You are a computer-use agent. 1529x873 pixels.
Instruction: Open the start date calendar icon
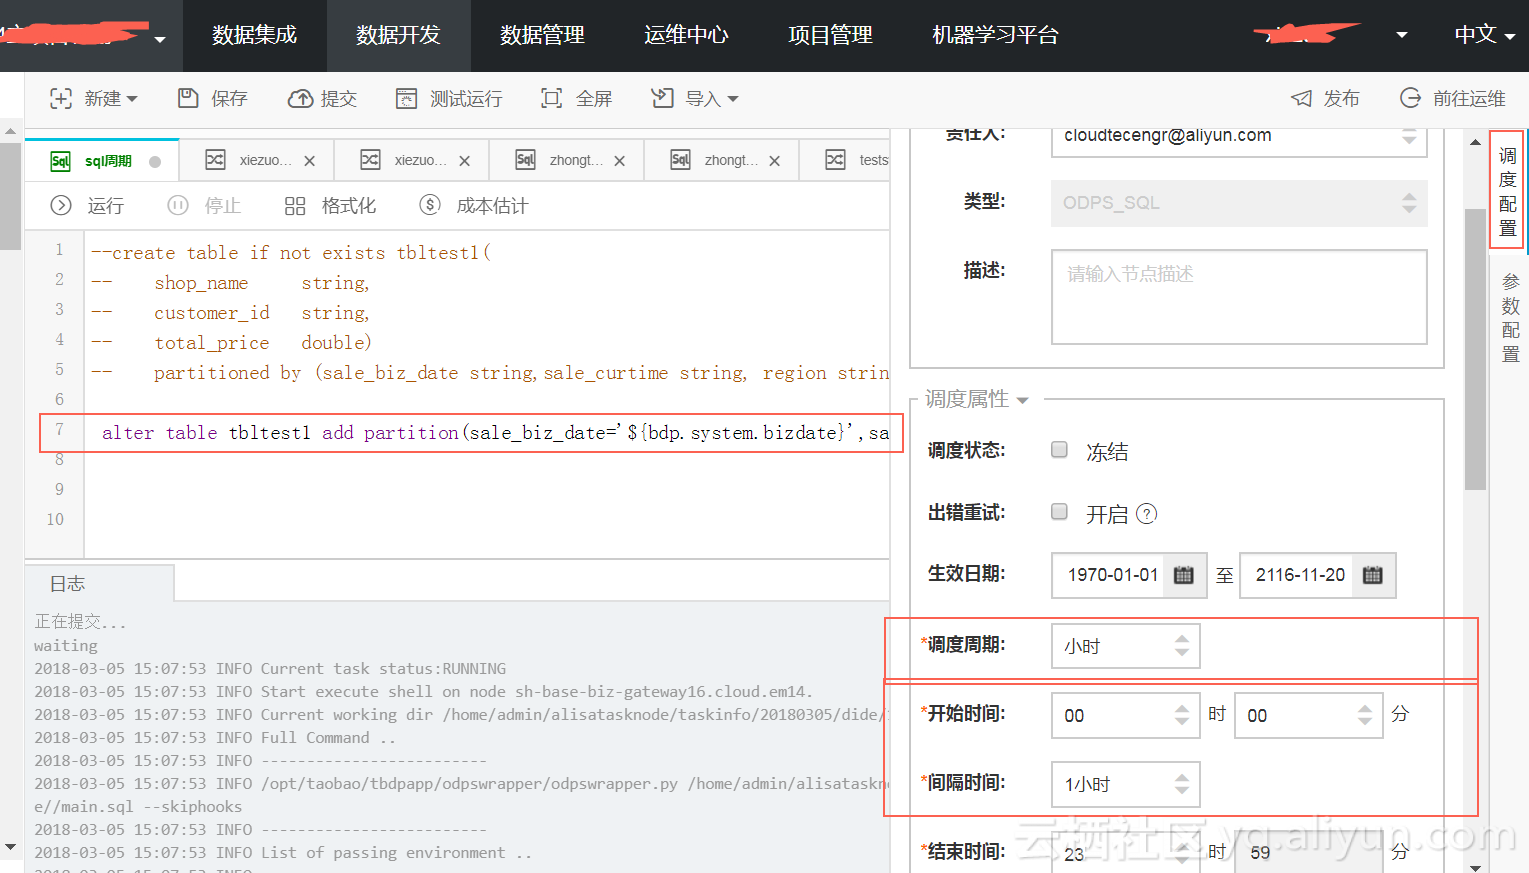pos(1184,575)
